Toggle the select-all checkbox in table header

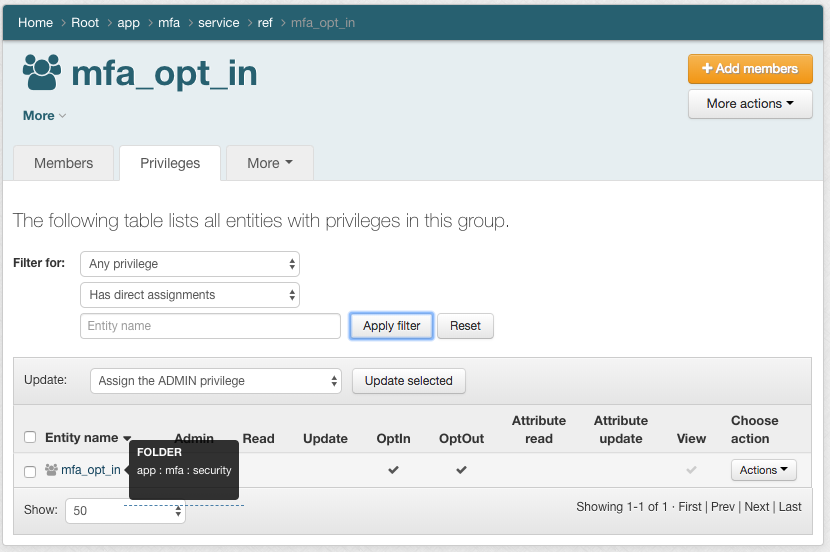(x=30, y=437)
